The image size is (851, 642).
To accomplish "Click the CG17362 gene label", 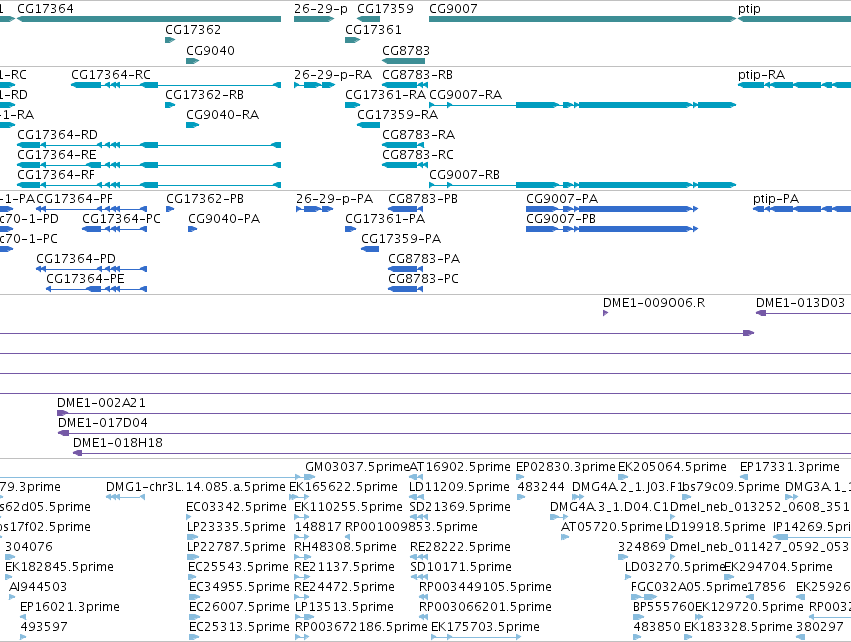I will [x=193, y=30].
